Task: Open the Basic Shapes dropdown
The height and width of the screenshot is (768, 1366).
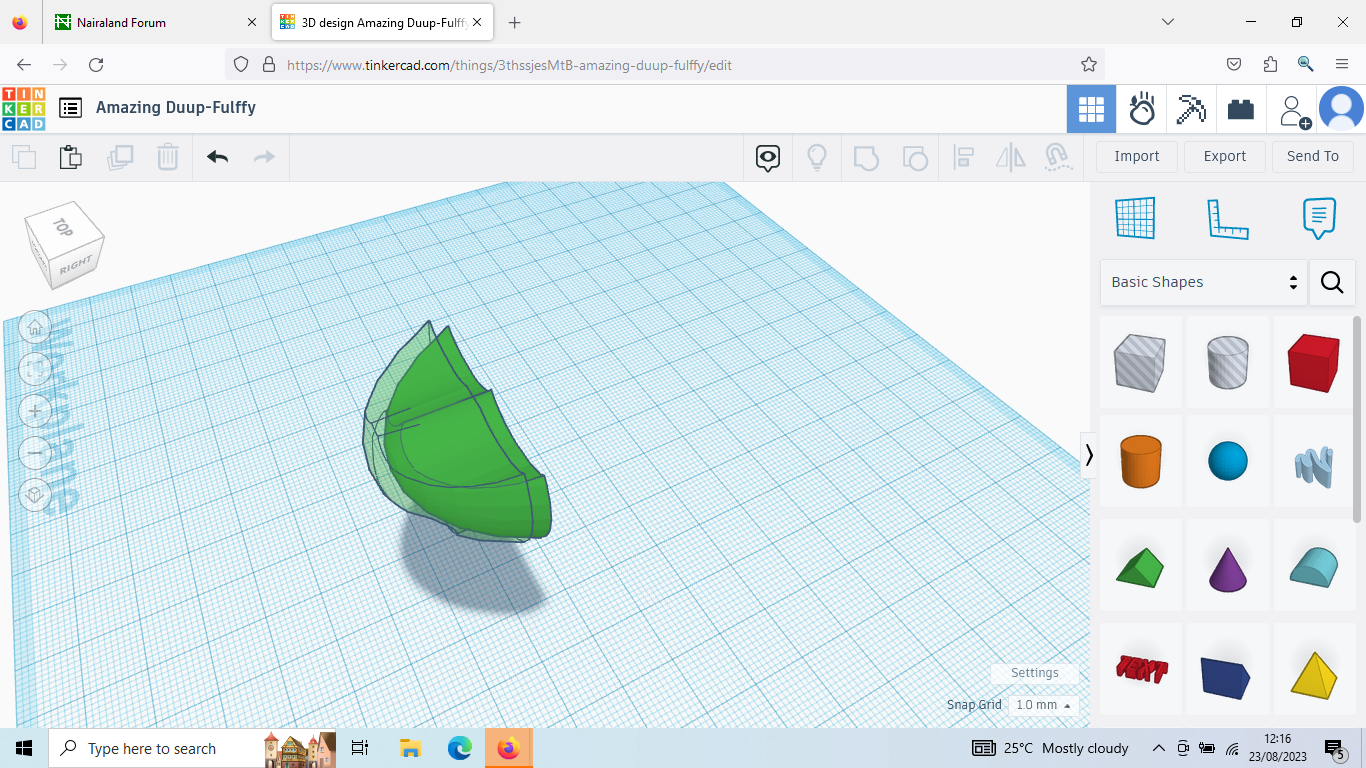Action: [1203, 282]
